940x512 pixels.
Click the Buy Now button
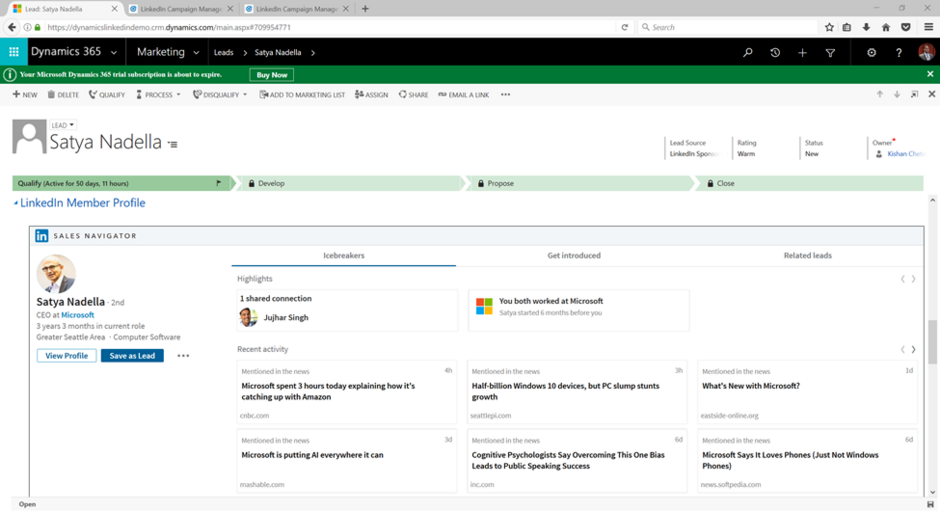pos(272,75)
